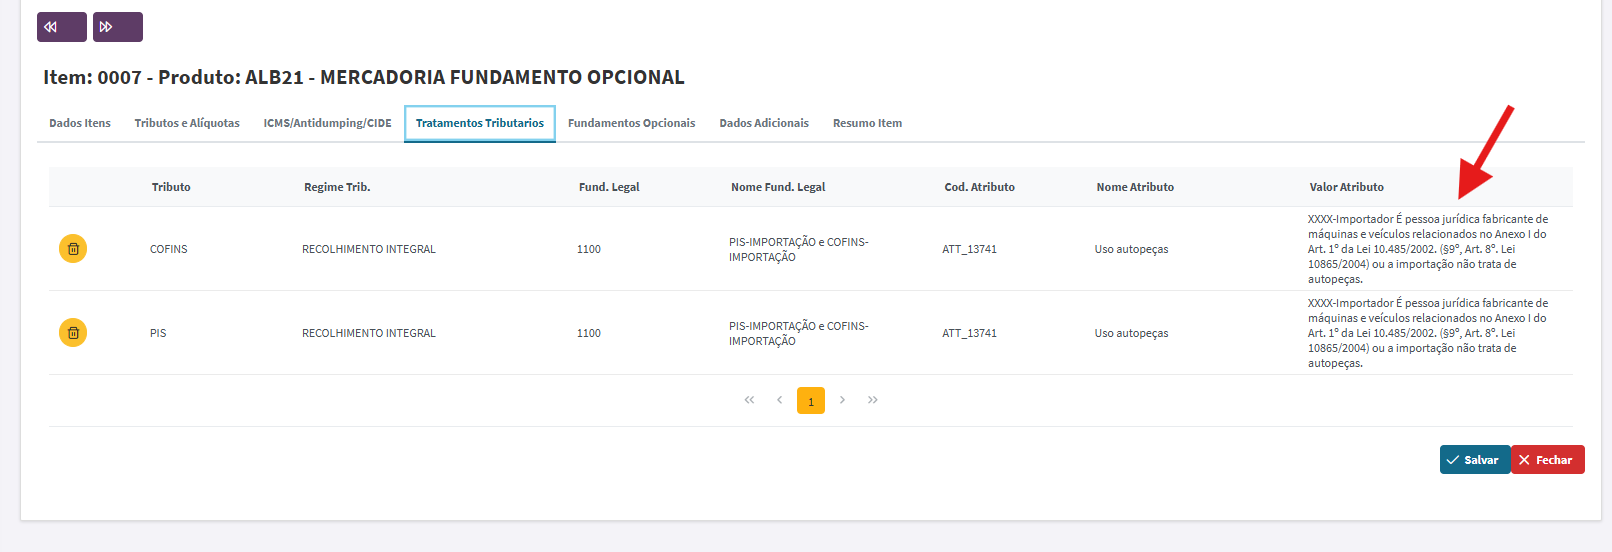
Task: View the Resumo Item tab
Action: [867, 123]
